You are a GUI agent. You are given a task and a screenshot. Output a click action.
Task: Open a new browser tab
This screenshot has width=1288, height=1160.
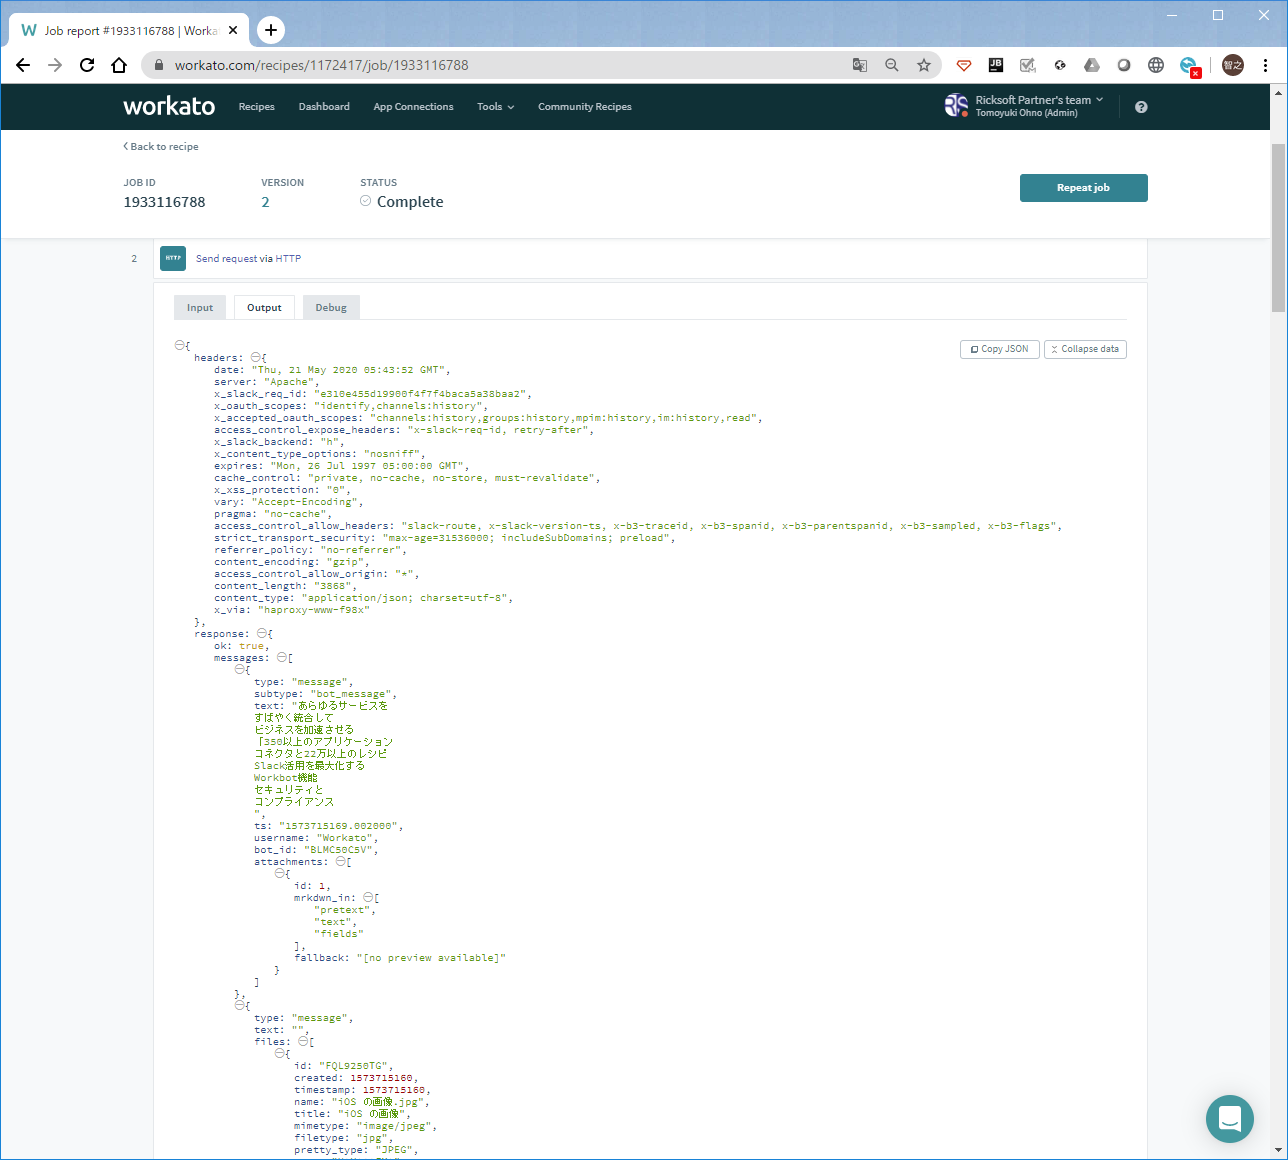[x=271, y=30]
